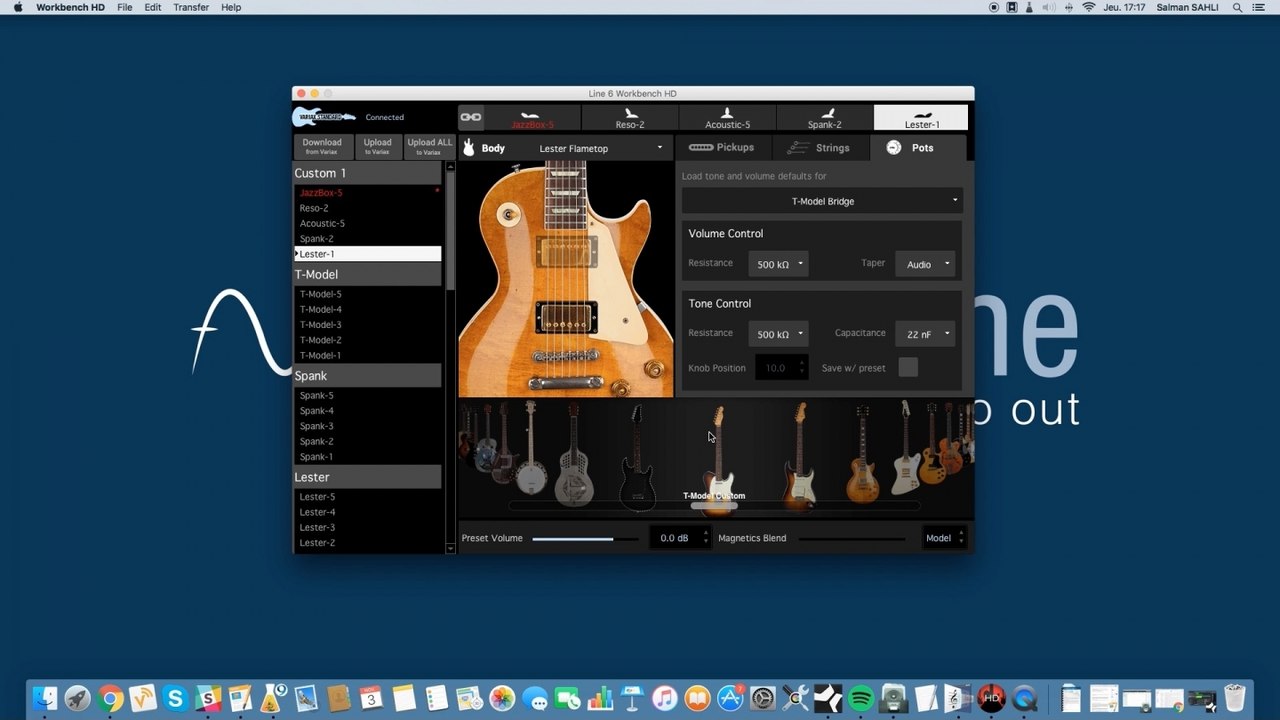Click the Wi-Fi status icon in menu bar
This screenshot has height=720, width=1280.
click(1089, 7)
